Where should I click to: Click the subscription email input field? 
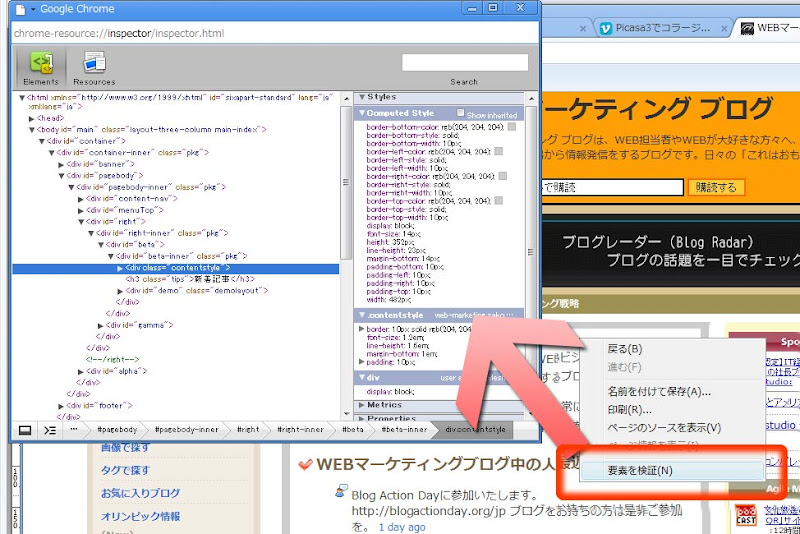coord(612,187)
